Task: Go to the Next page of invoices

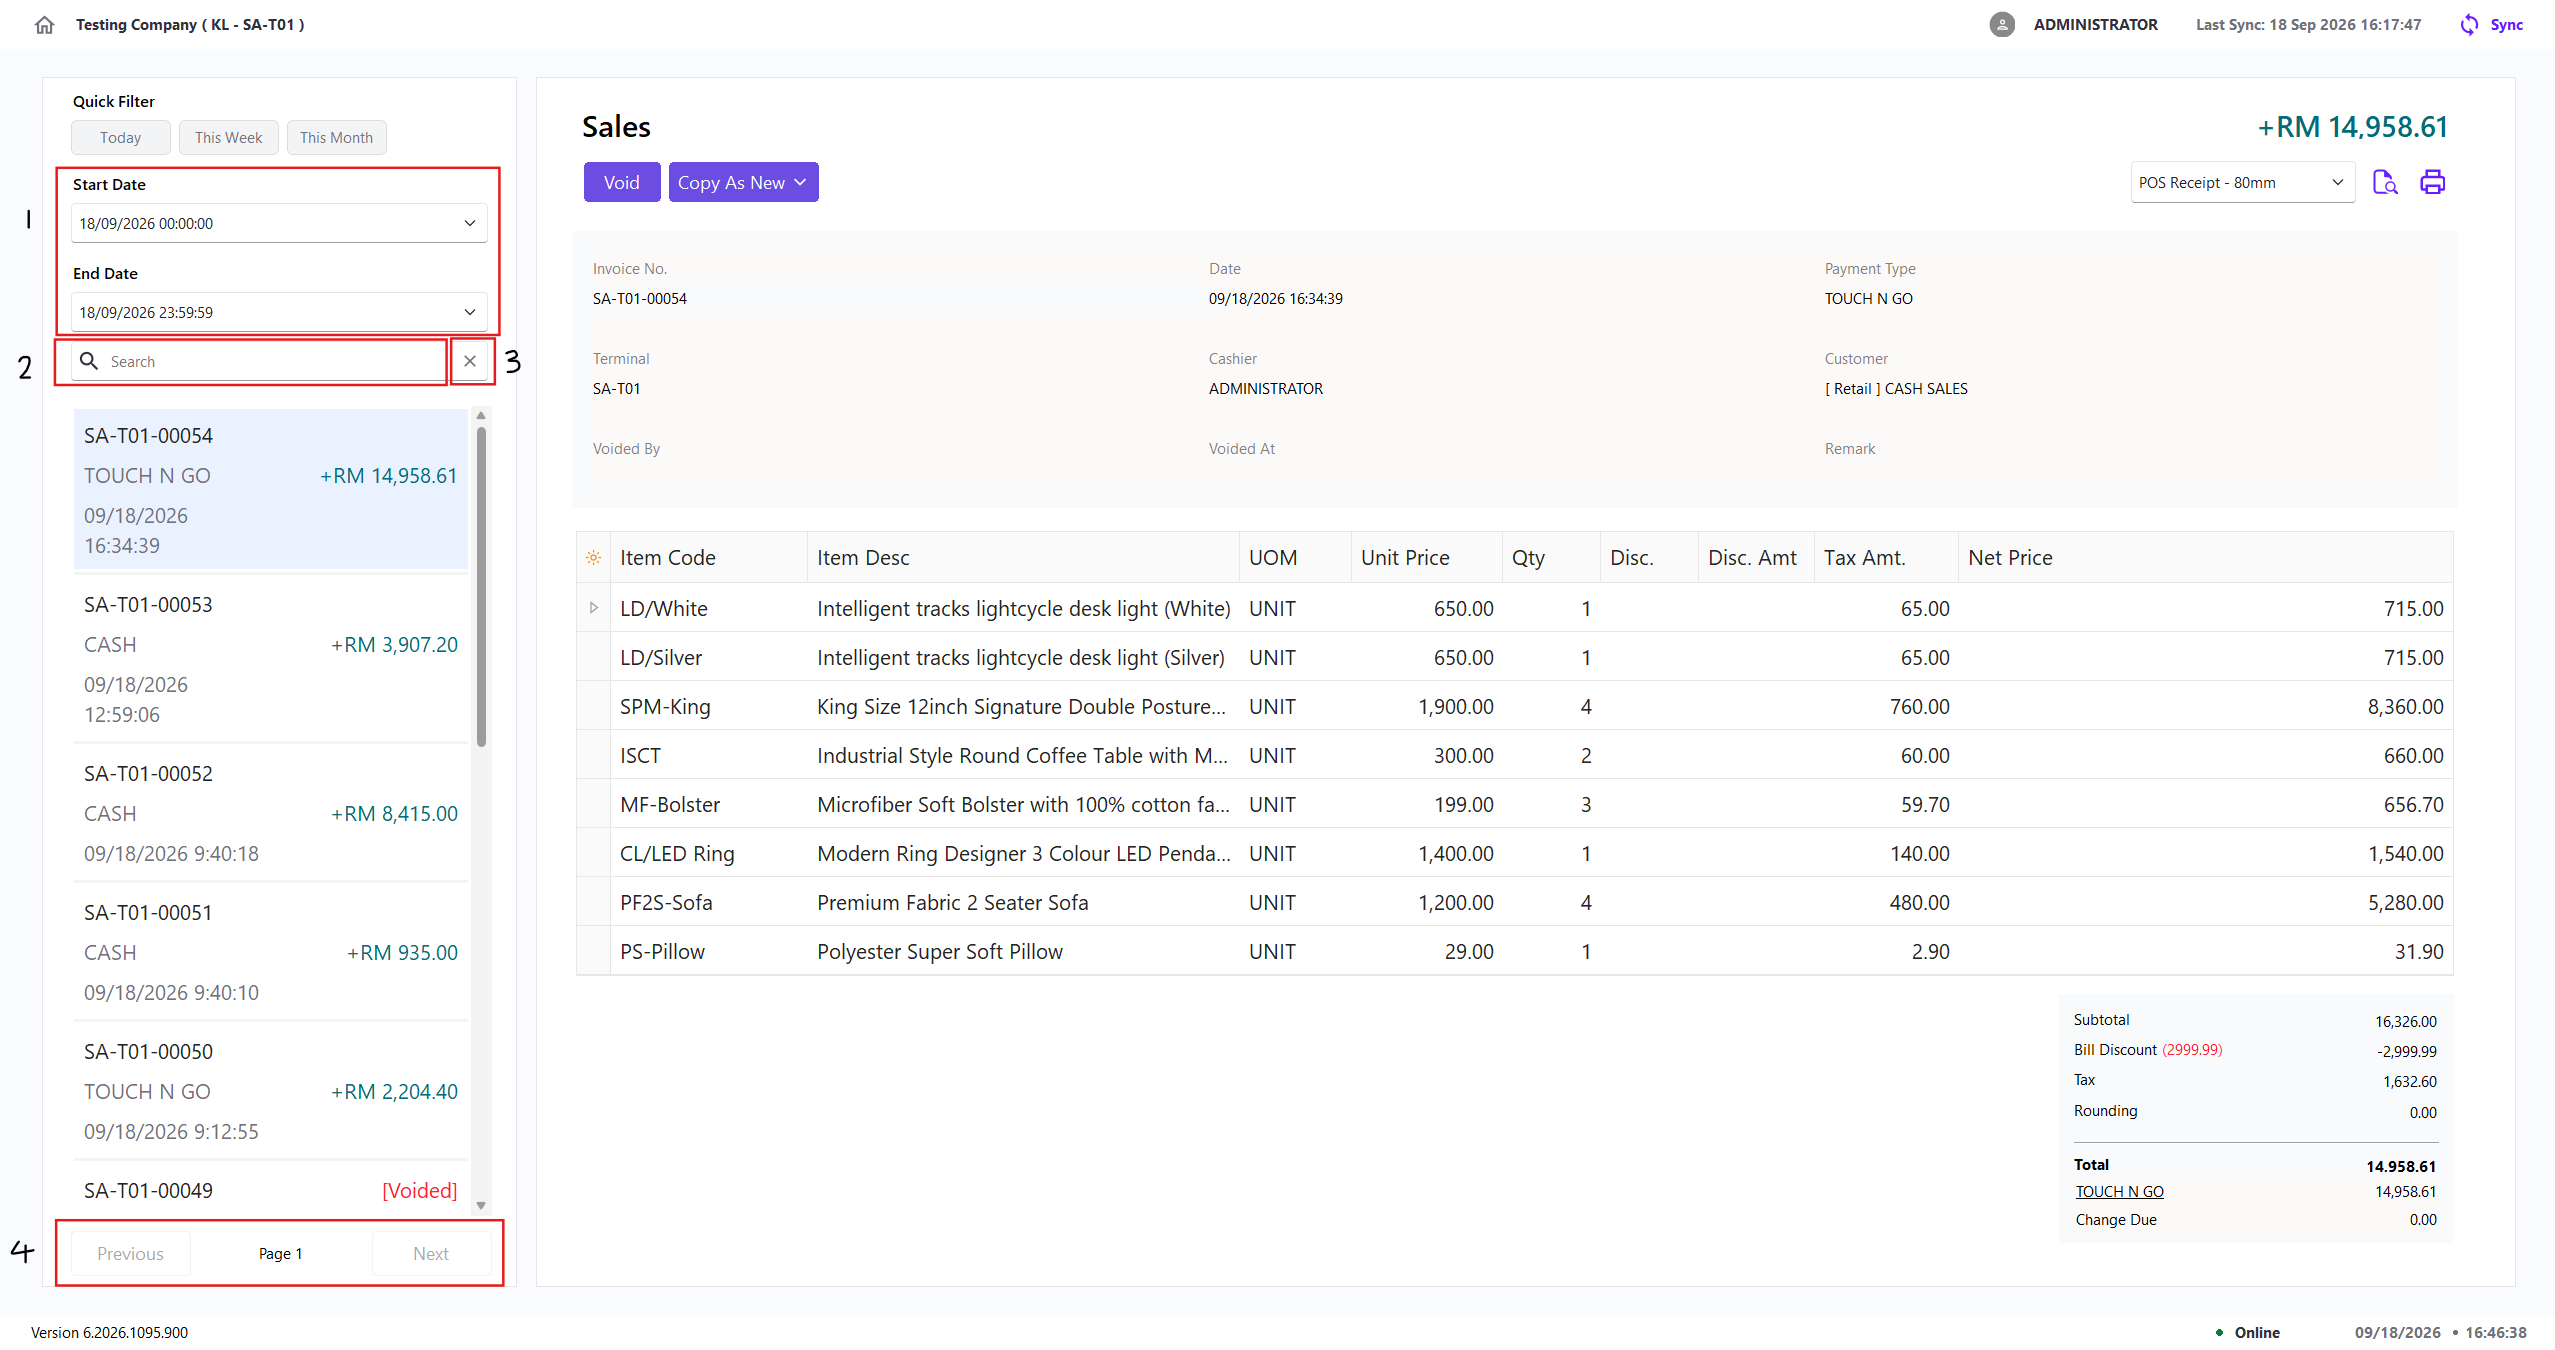Action: [431, 1253]
